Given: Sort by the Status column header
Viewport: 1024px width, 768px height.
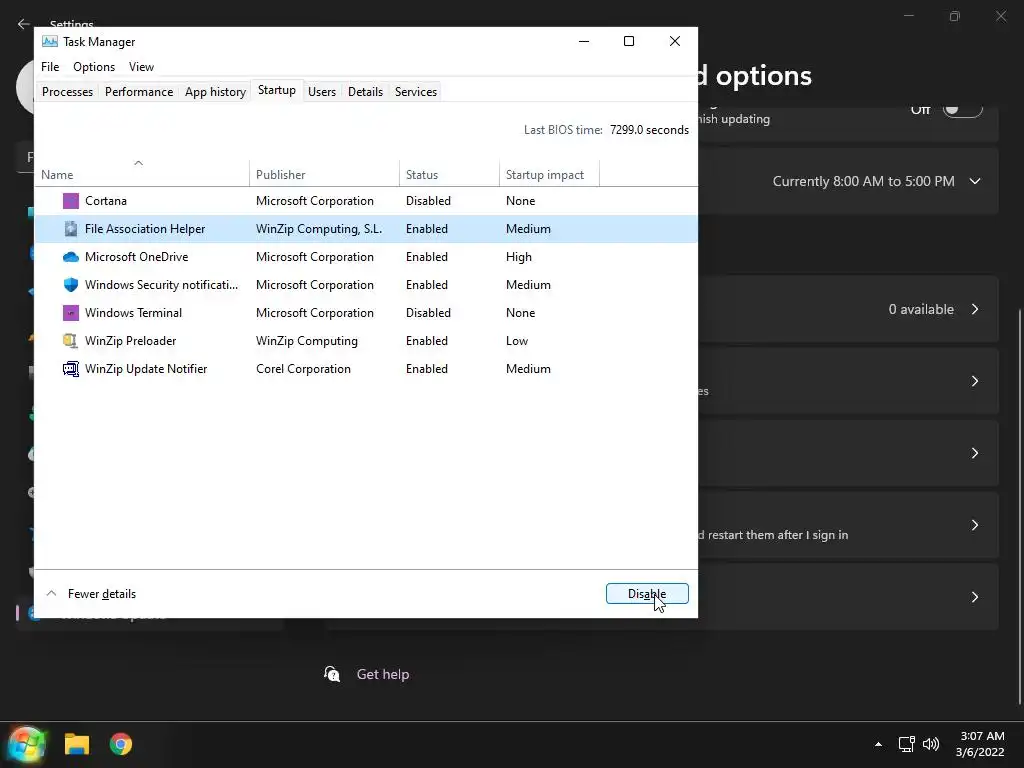Looking at the screenshot, I should click(x=449, y=174).
